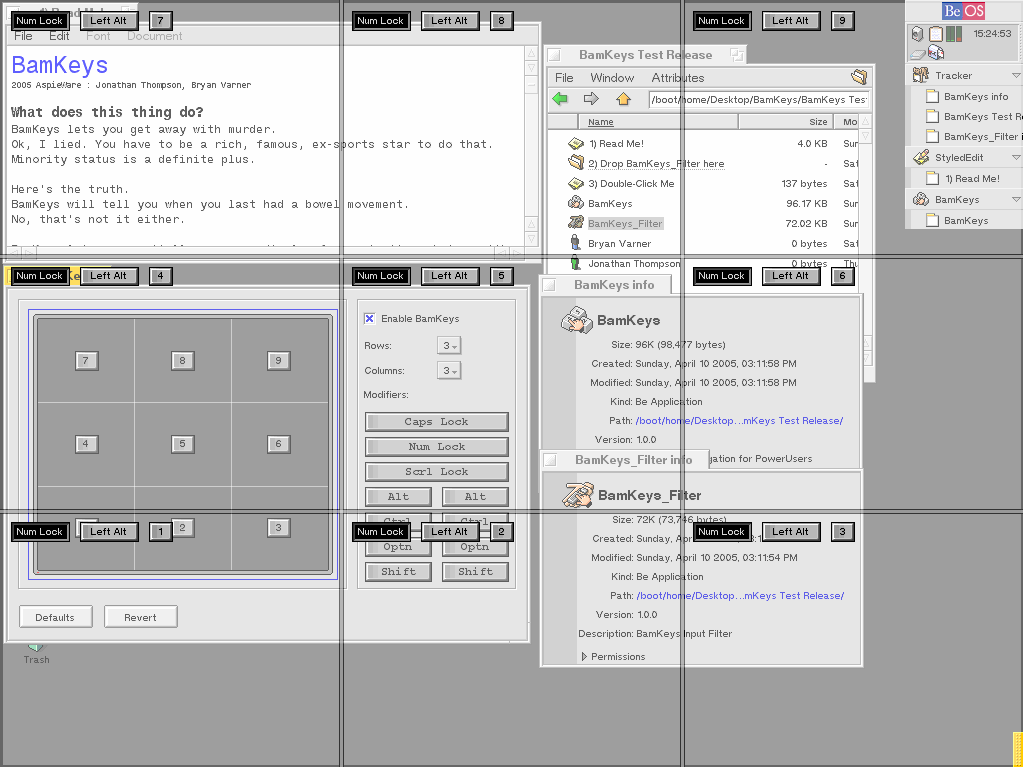
Task: Open Font menu in StyledEdit window
Action: click(x=98, y=36)
